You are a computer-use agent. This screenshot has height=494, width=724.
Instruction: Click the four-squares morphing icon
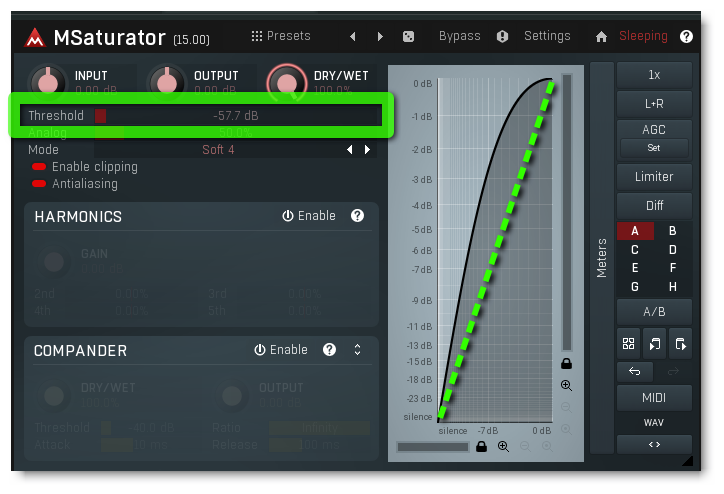coord(628,344)
